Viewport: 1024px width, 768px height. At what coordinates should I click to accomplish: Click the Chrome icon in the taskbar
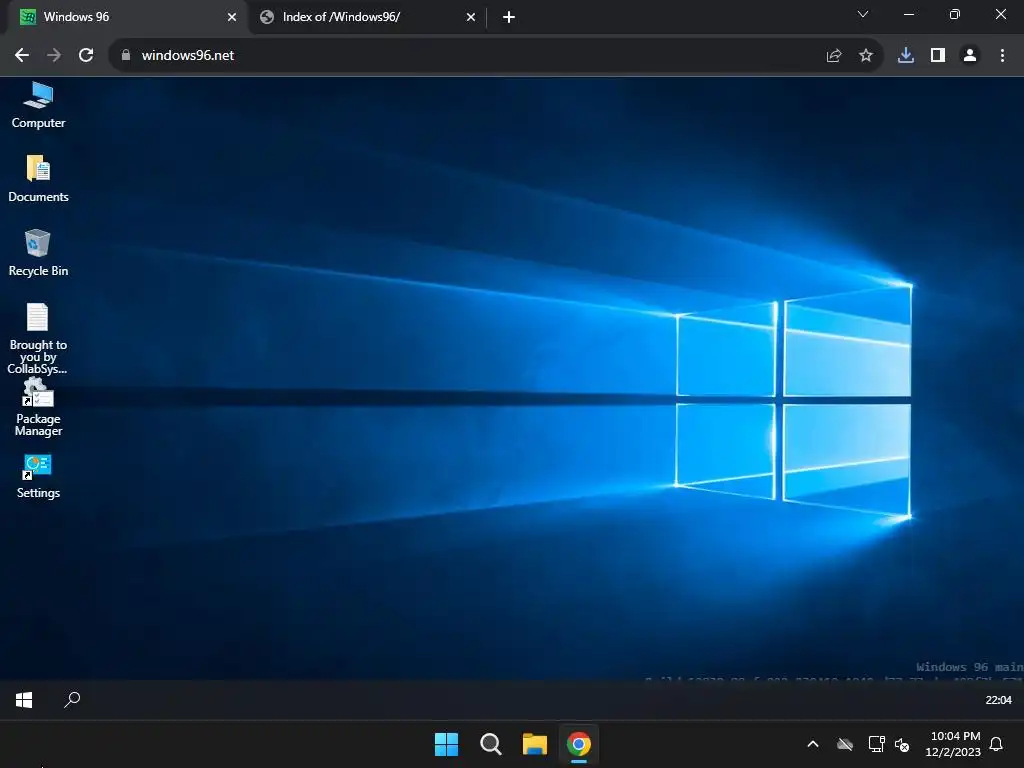(x=579, y=744)
